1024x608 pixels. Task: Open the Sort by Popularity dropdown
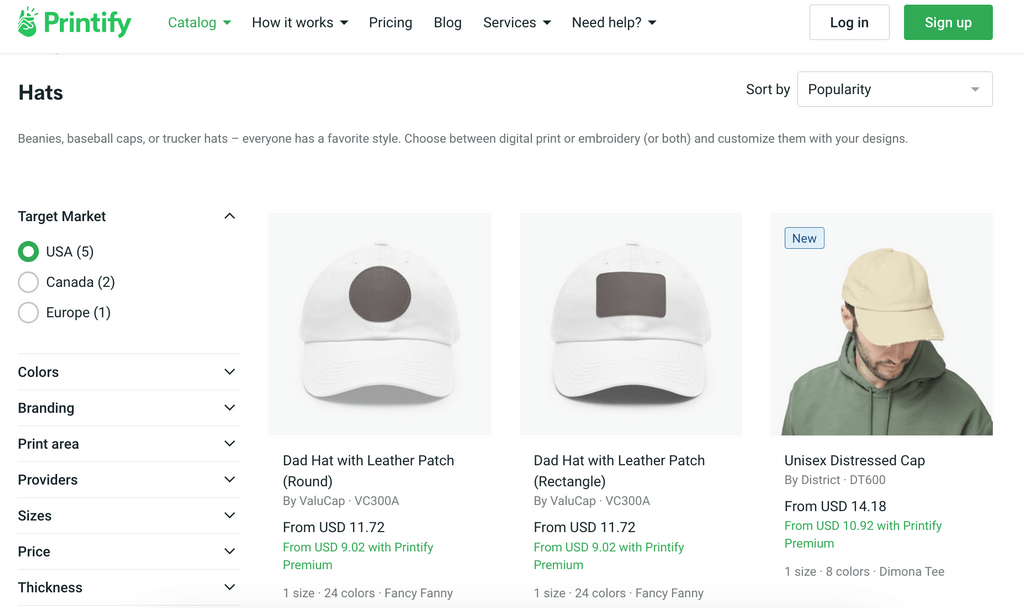pyautogui.click(x=893, y=89)
